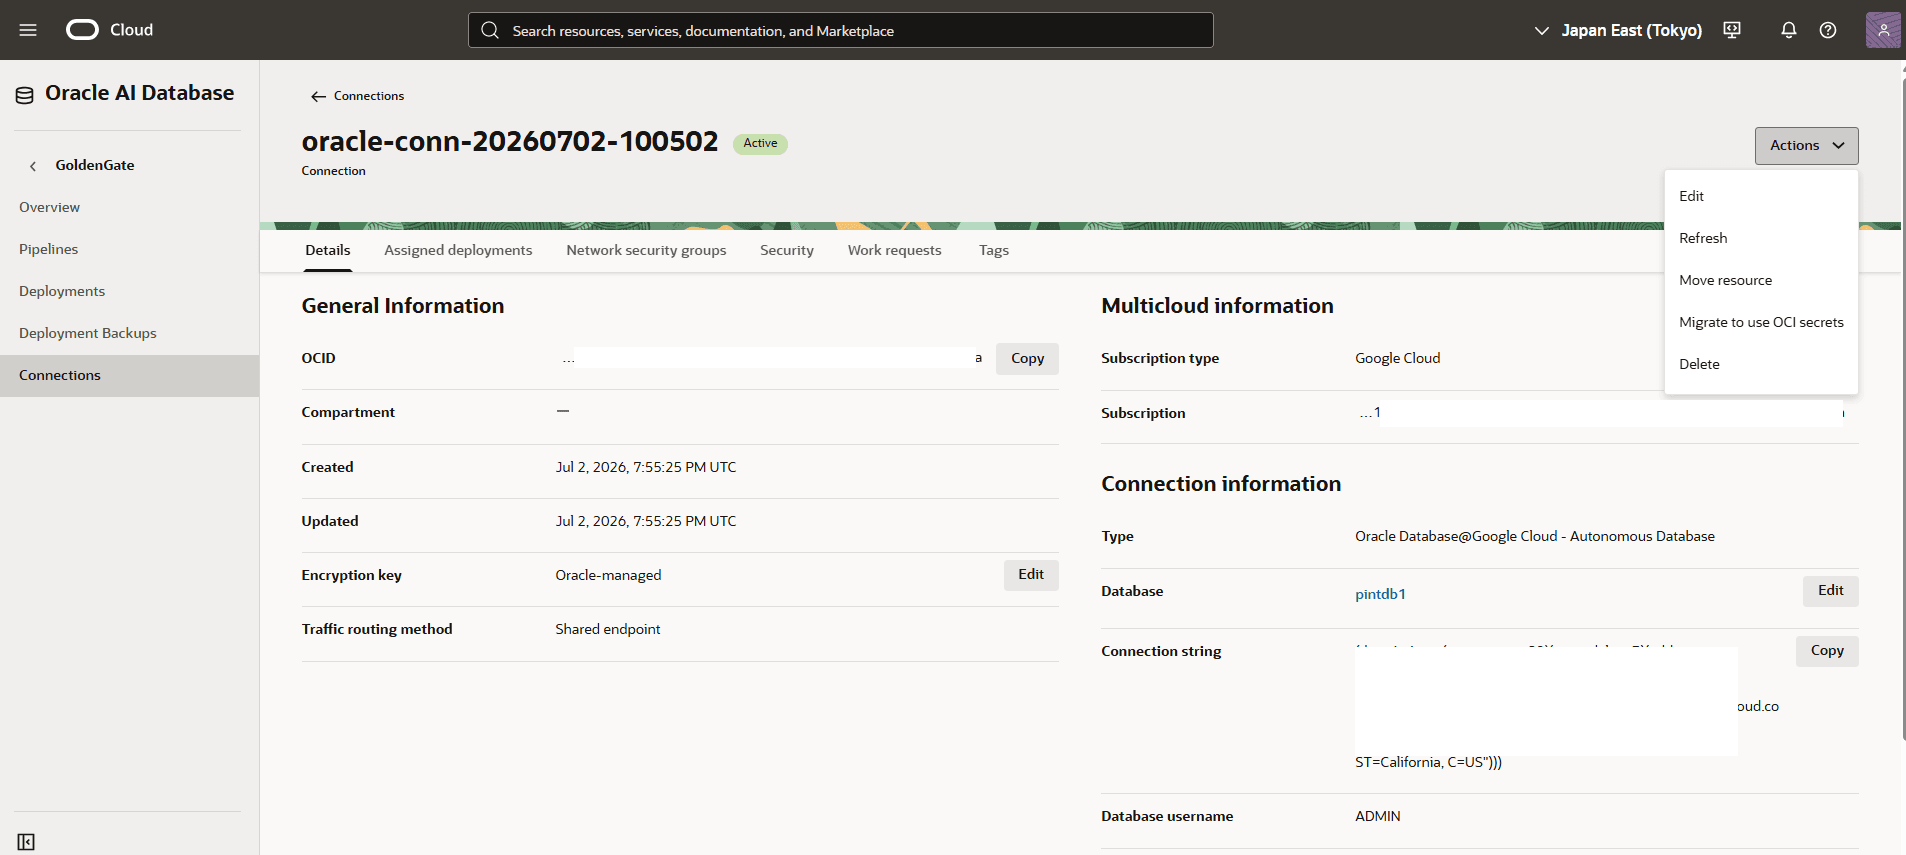
Task: Go to Overview in the sidebar
Action: coord(130,208)
